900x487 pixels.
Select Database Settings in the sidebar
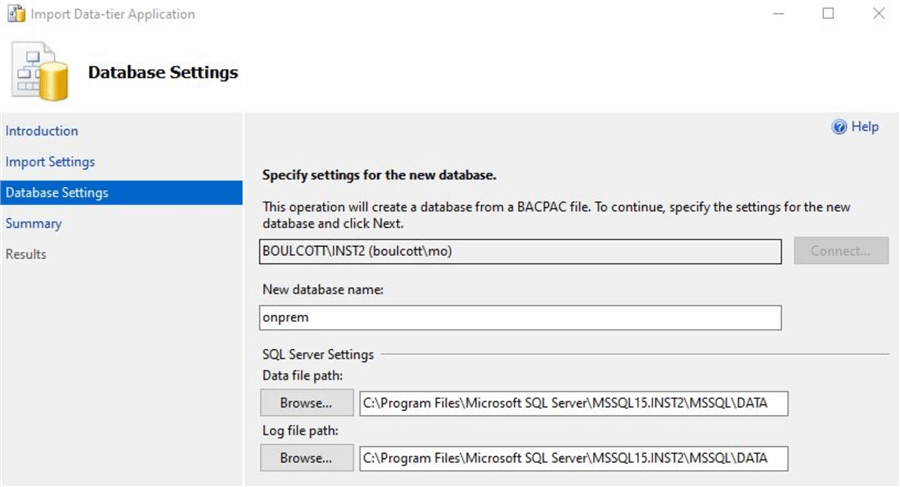click(x=57, y=192)
